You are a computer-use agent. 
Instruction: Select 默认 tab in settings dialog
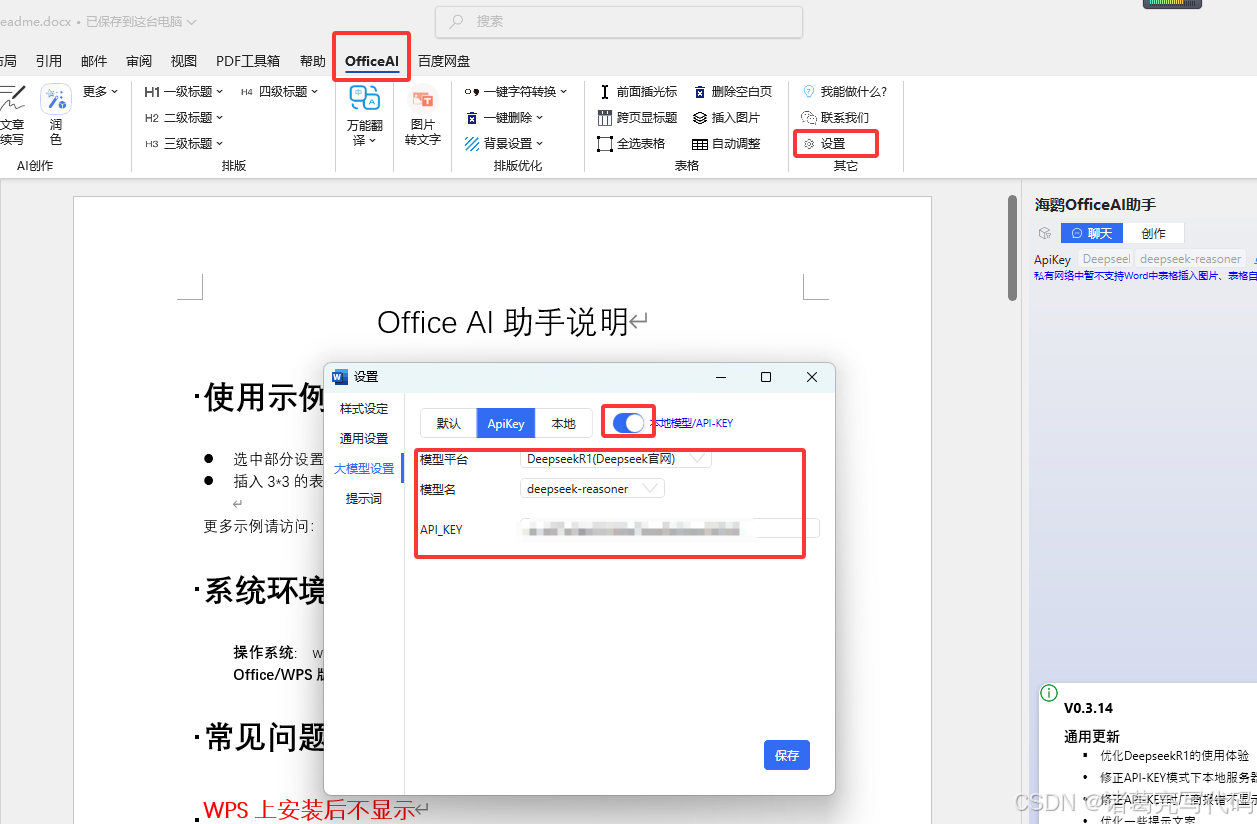click(448, 423)
